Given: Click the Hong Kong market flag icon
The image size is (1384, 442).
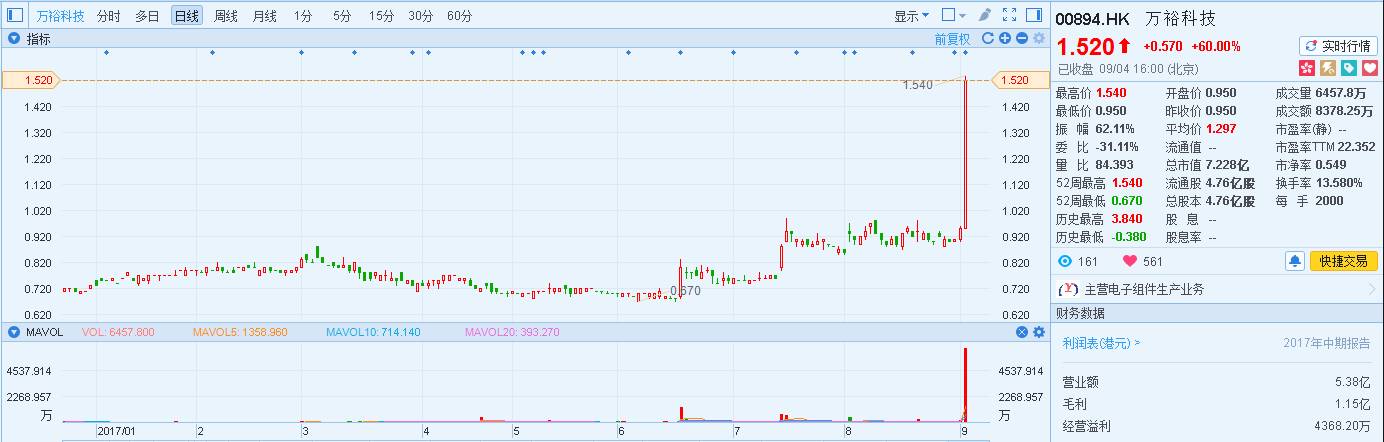Looking at the screenshot, I should coord(1307,68).
